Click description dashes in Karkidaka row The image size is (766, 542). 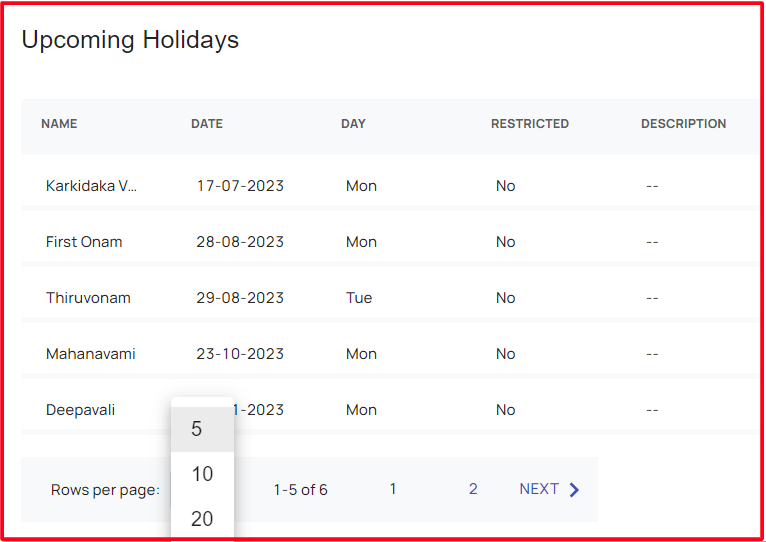pos(652,186)
